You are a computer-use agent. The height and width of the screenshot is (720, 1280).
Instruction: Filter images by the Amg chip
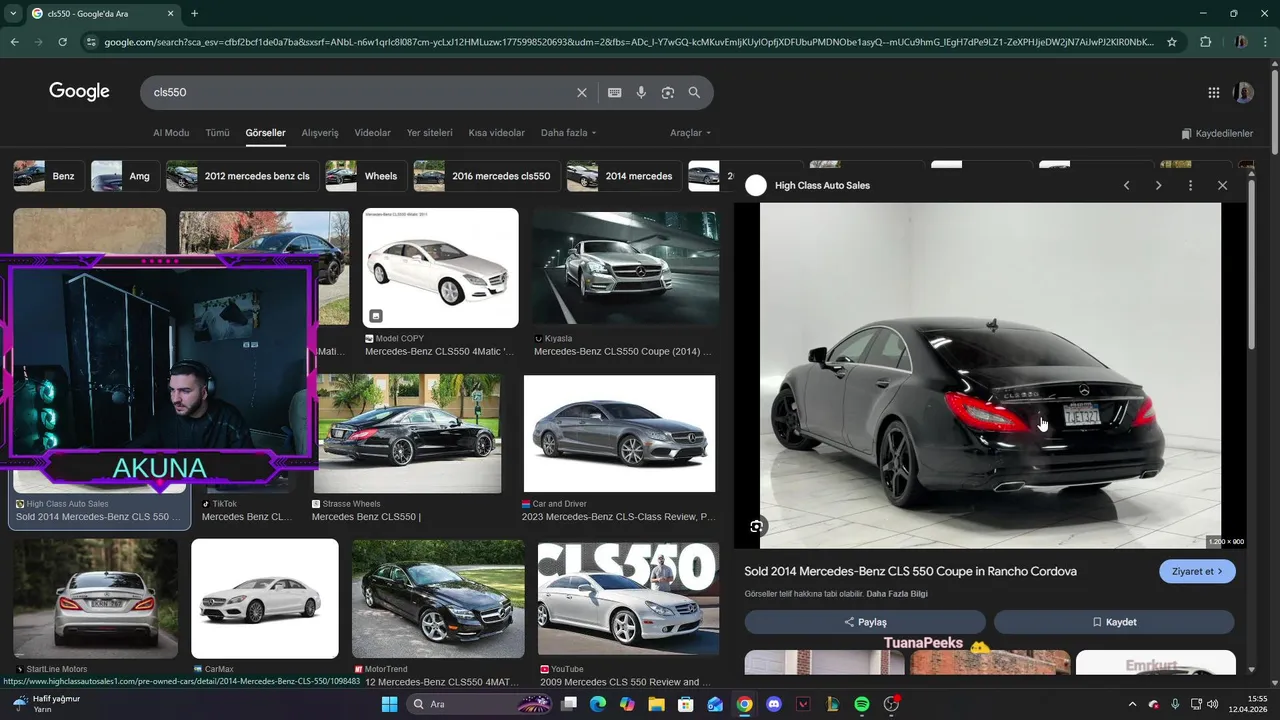tap(123, 176)
